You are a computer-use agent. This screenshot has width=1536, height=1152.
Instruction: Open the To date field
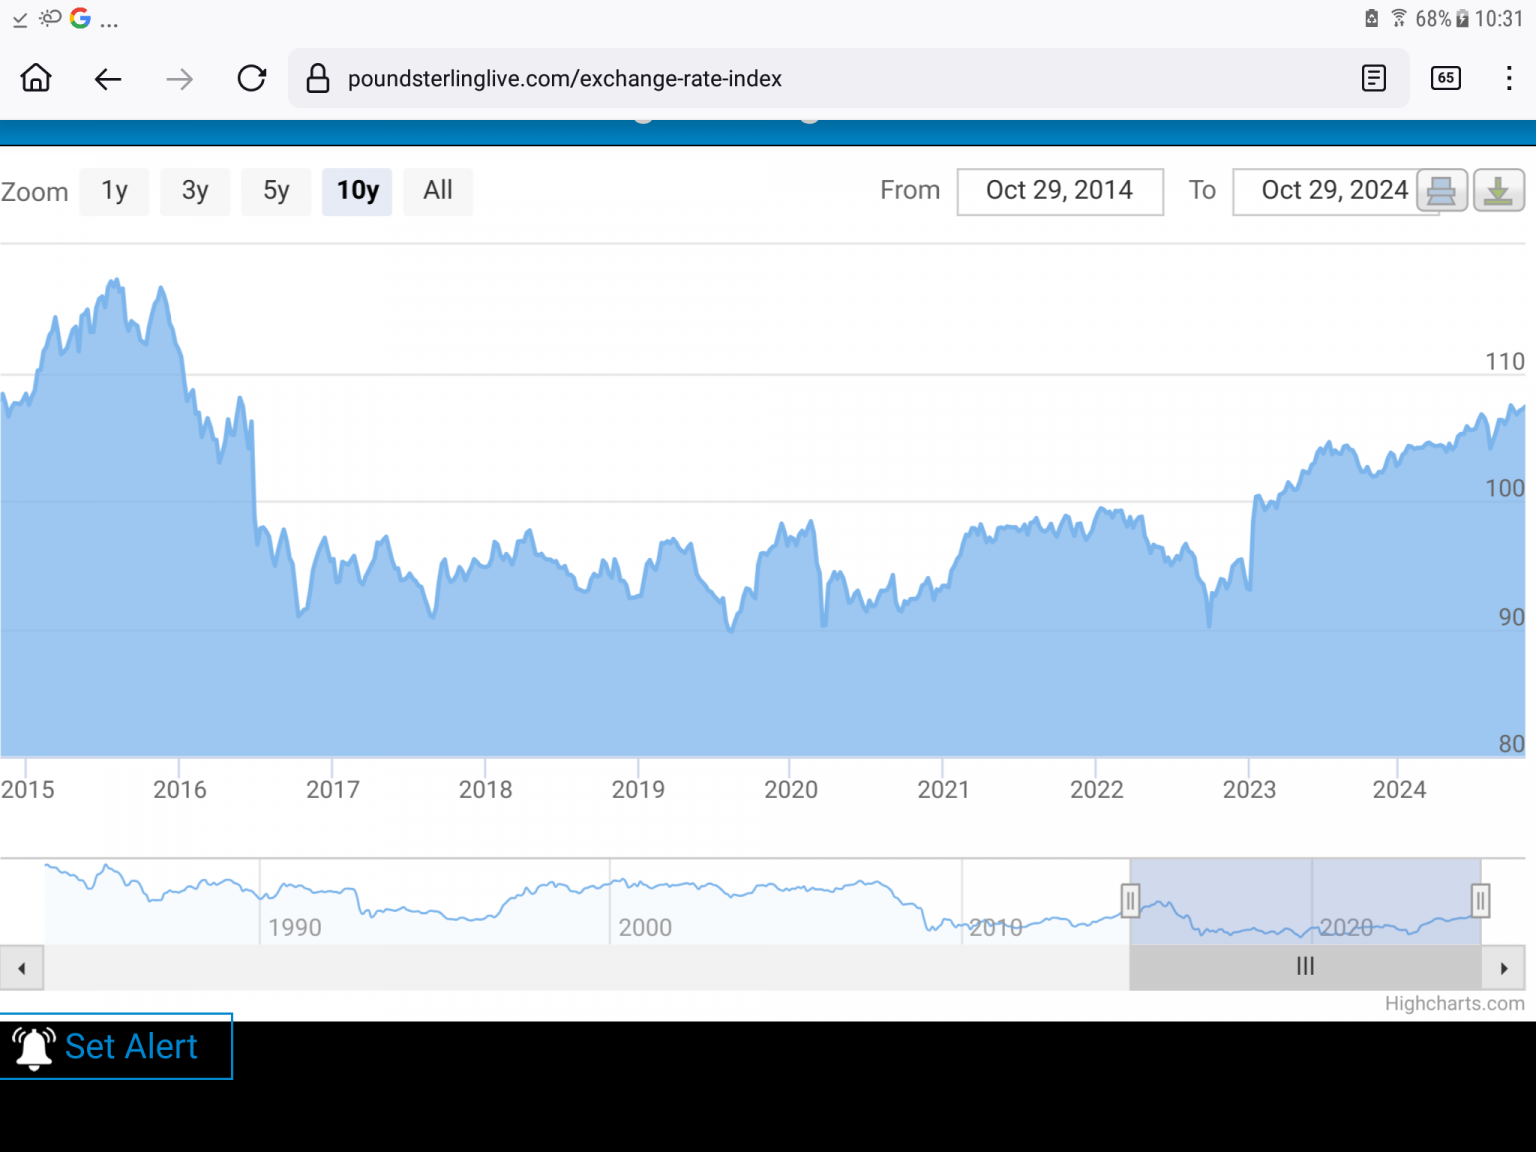(1324, 191)
